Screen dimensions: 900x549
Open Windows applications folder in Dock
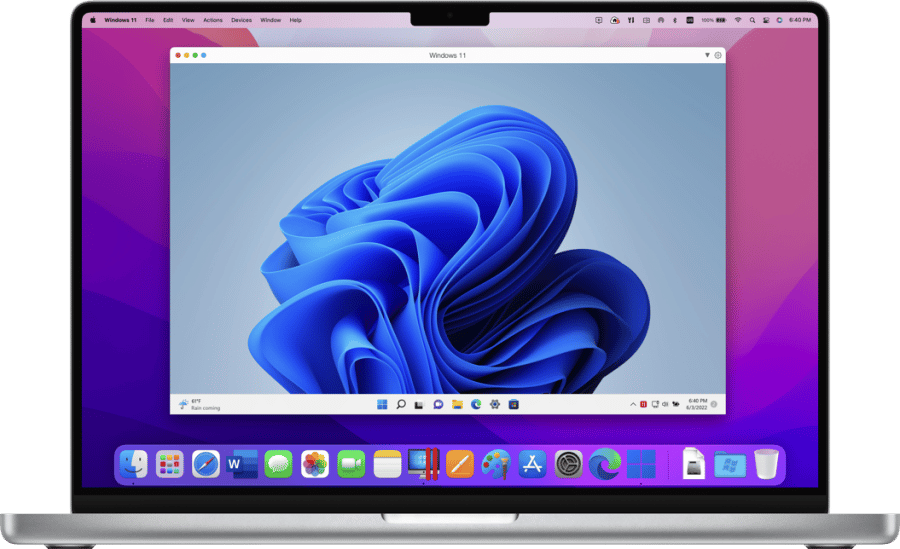[x=730, y=465]
